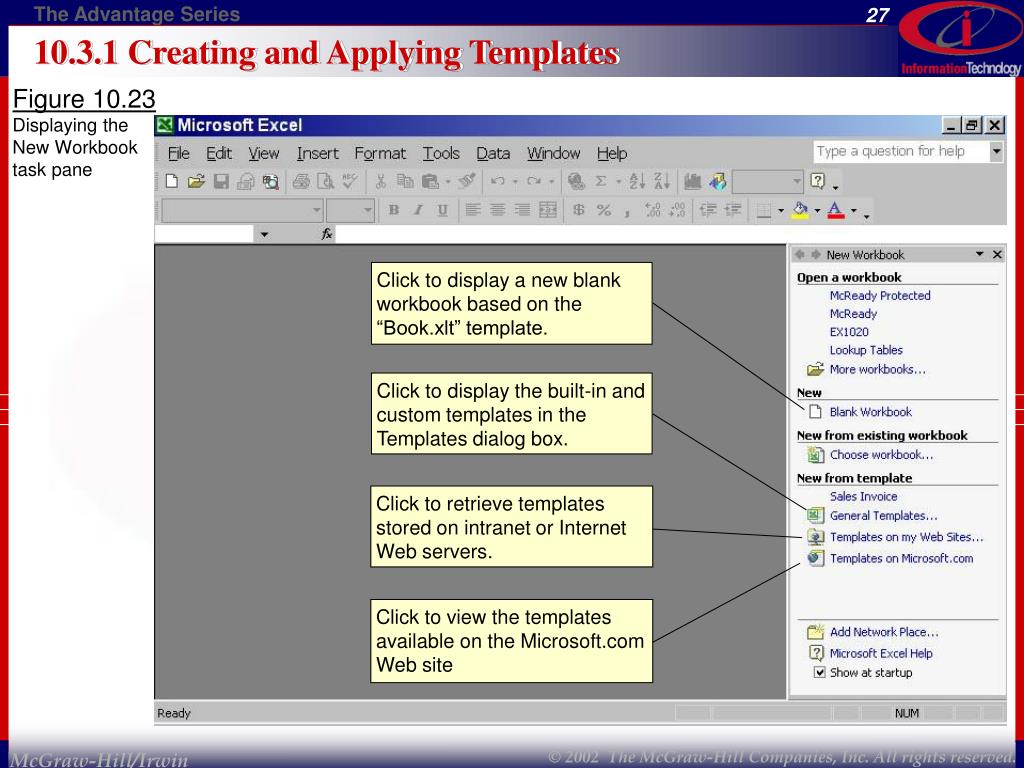This screenshot has height=768, width=1024.
Task: Expand the Font Color dropdown arrow
Action: pyautogui.click(x=854, y=210)
